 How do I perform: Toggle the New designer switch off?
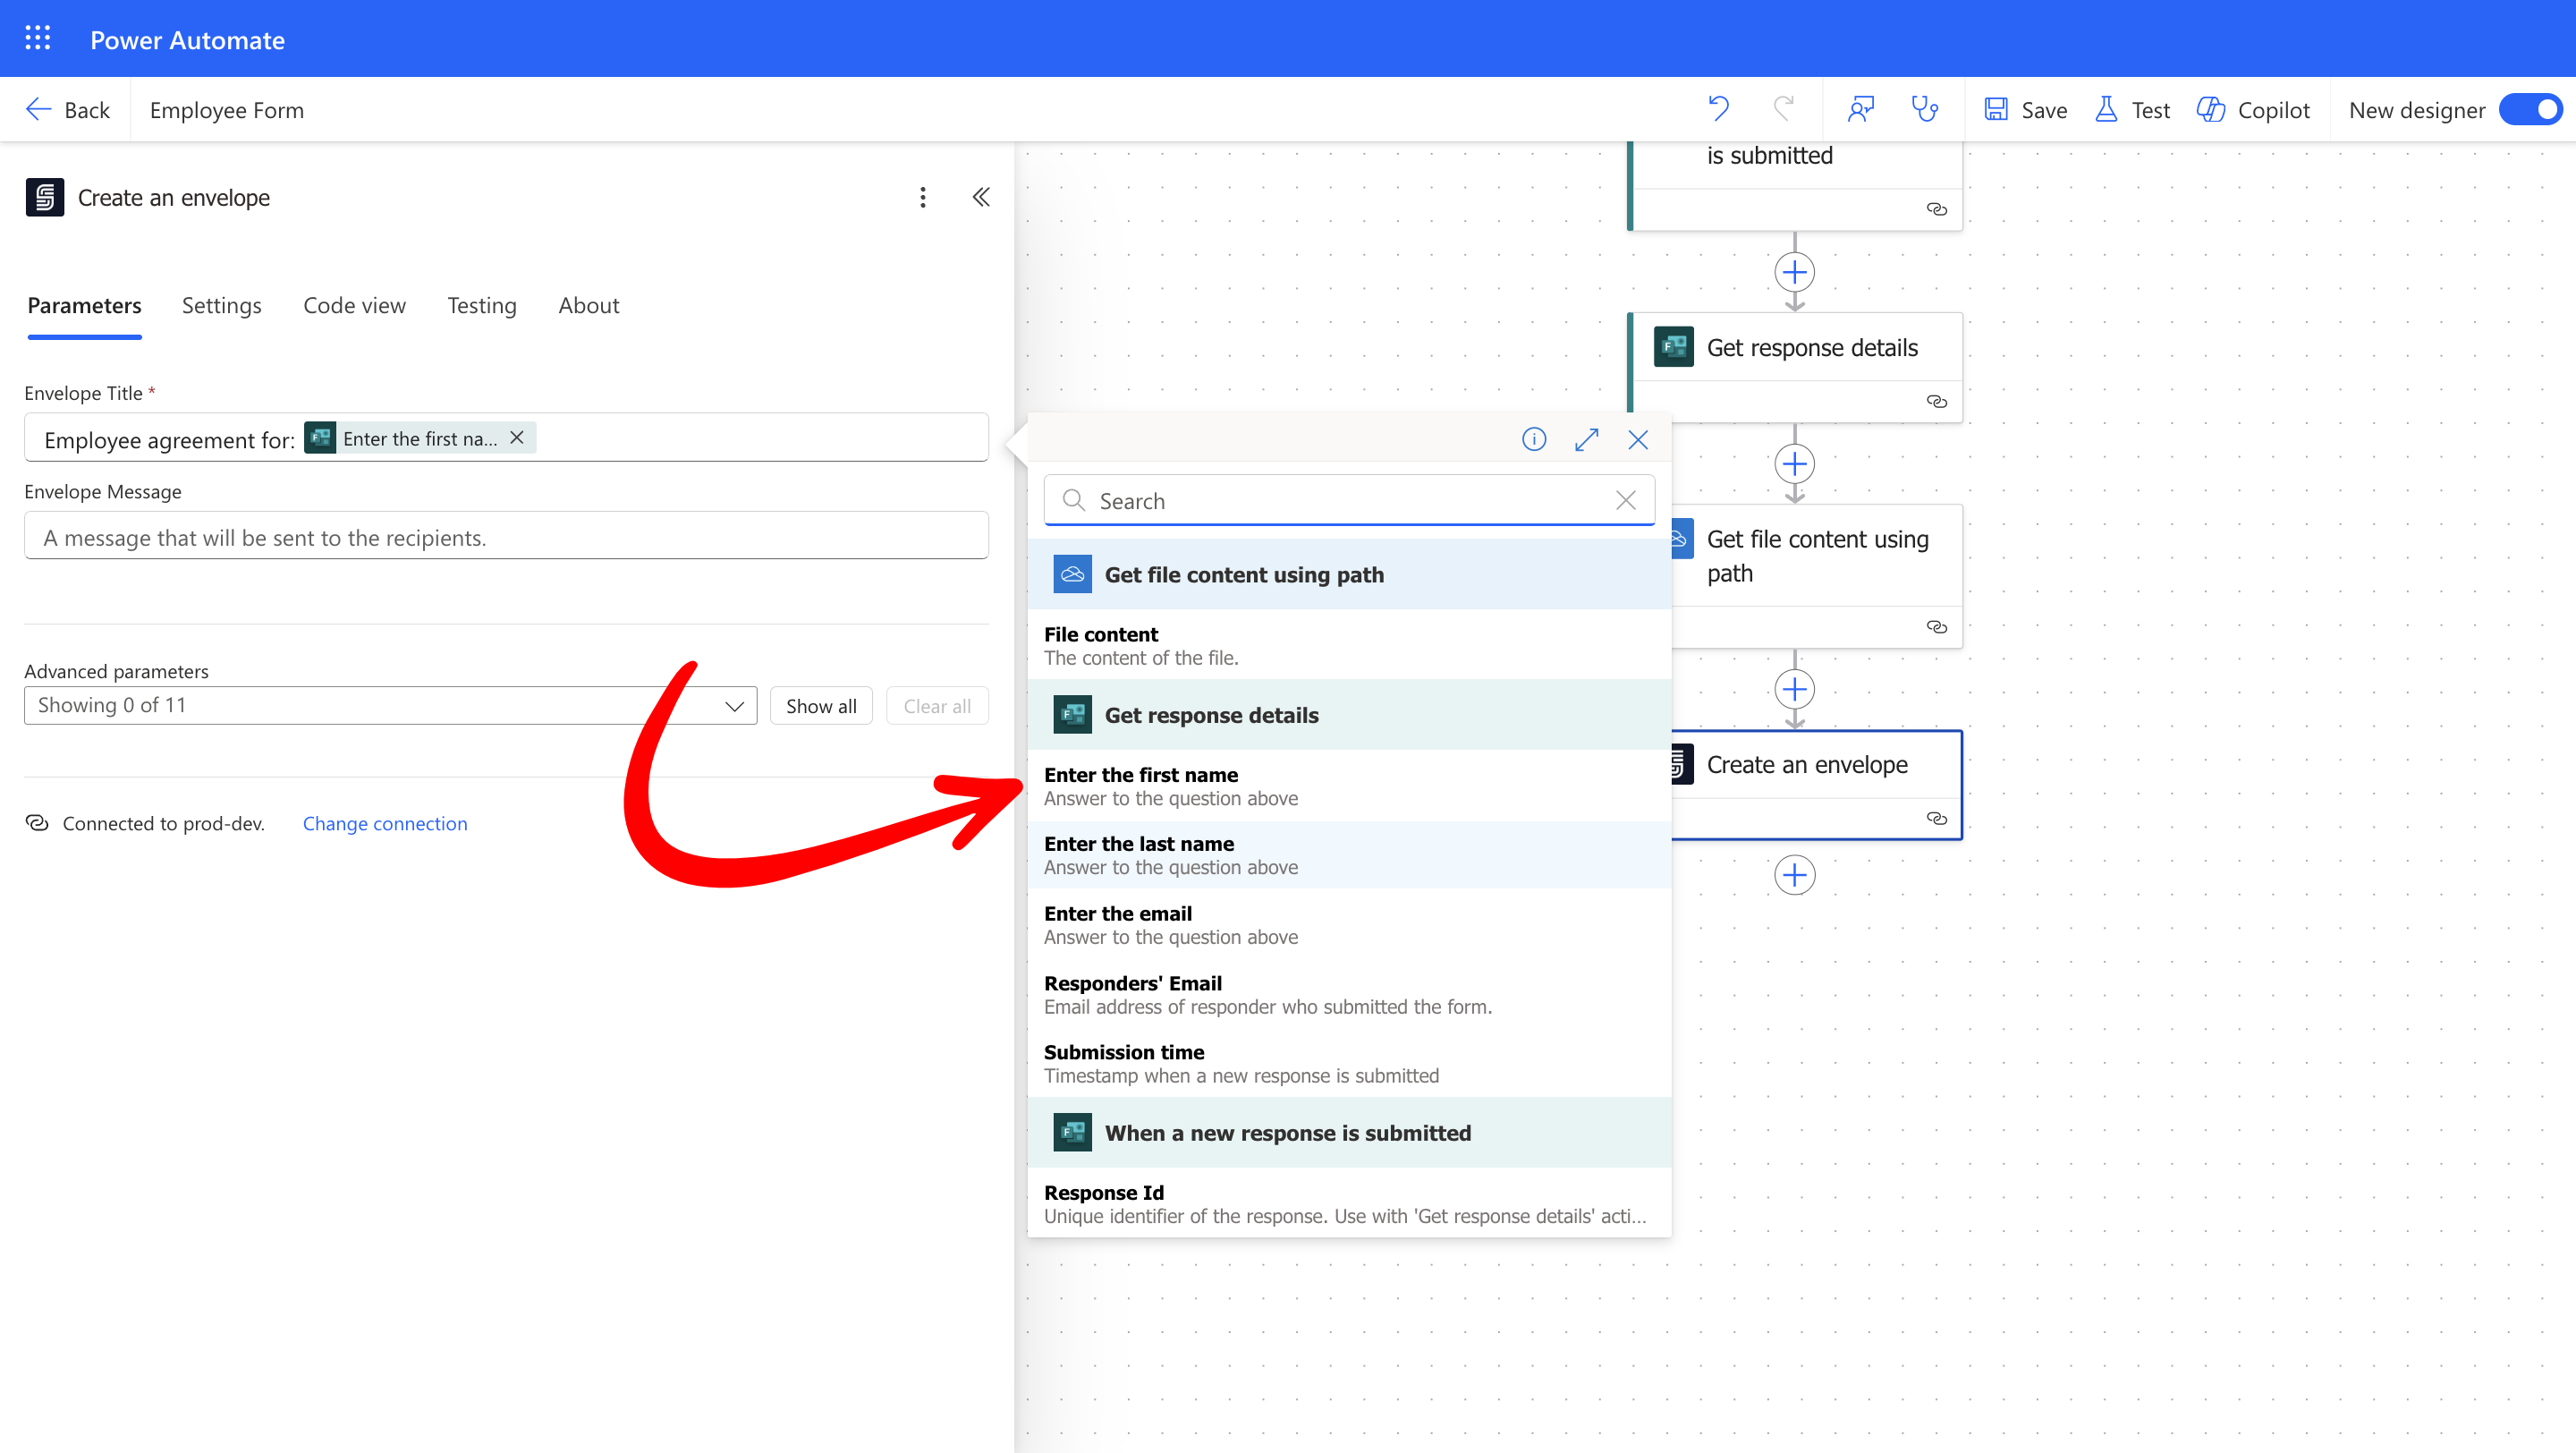pos(2530,109)
